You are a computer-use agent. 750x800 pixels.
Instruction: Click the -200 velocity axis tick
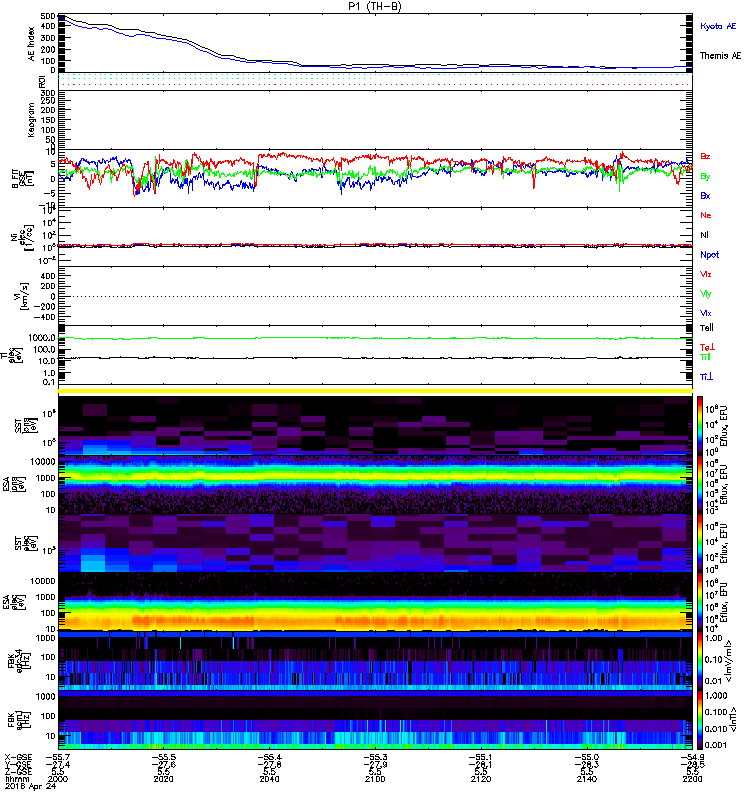[45, 307]
